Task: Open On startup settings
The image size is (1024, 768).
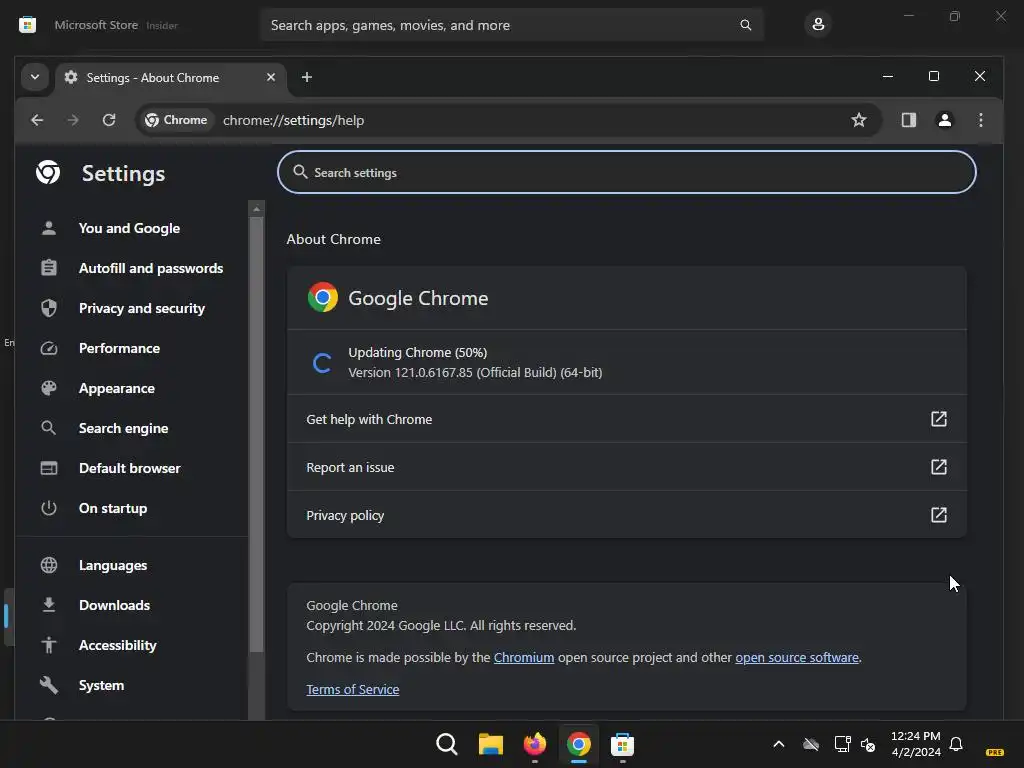Action: [x=113, y=508]
